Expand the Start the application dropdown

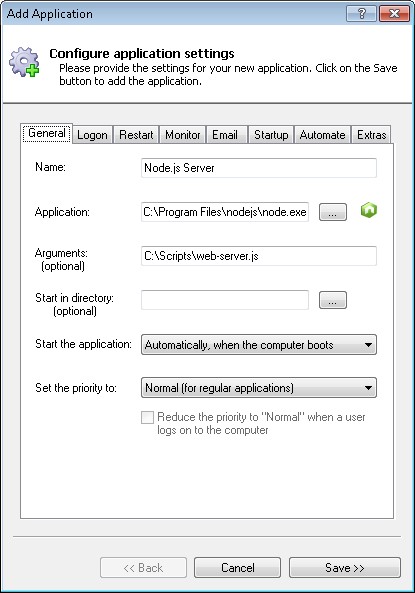(259, 345)
